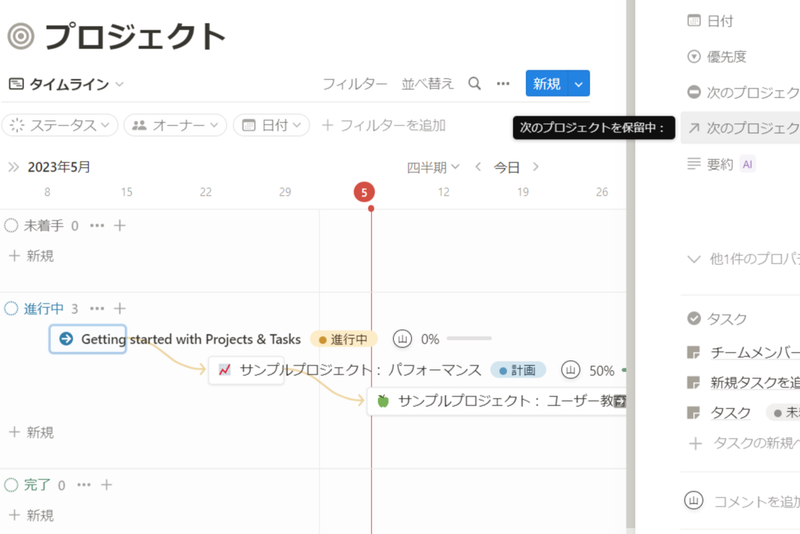Click the green apple icon of ユーザー教育 project
This screenshot has height=534, width=800.
click(383, 401)
